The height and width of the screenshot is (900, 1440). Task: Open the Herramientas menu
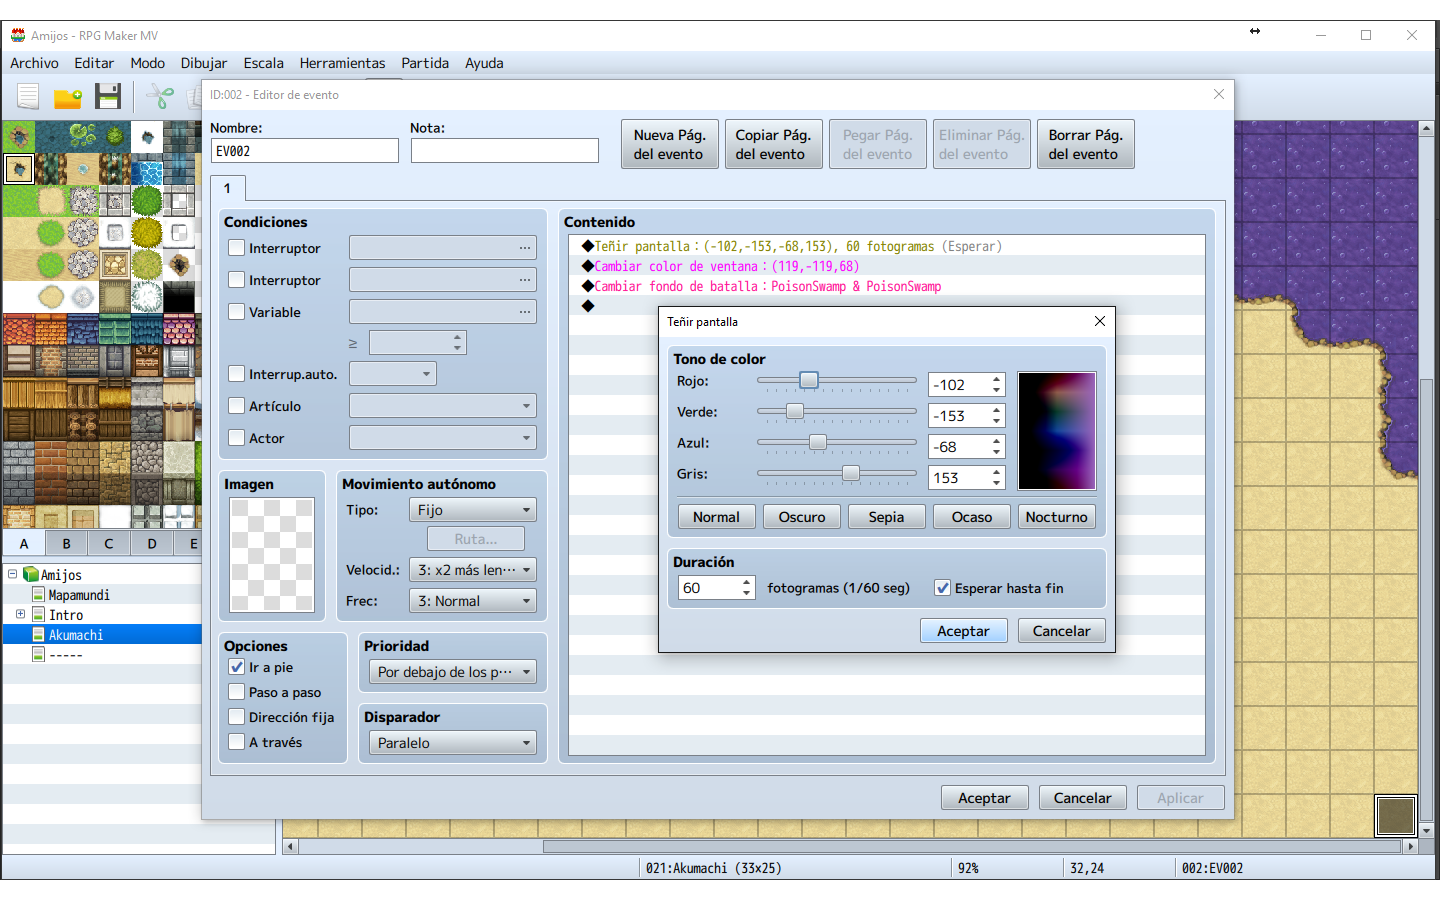[342, 63]
